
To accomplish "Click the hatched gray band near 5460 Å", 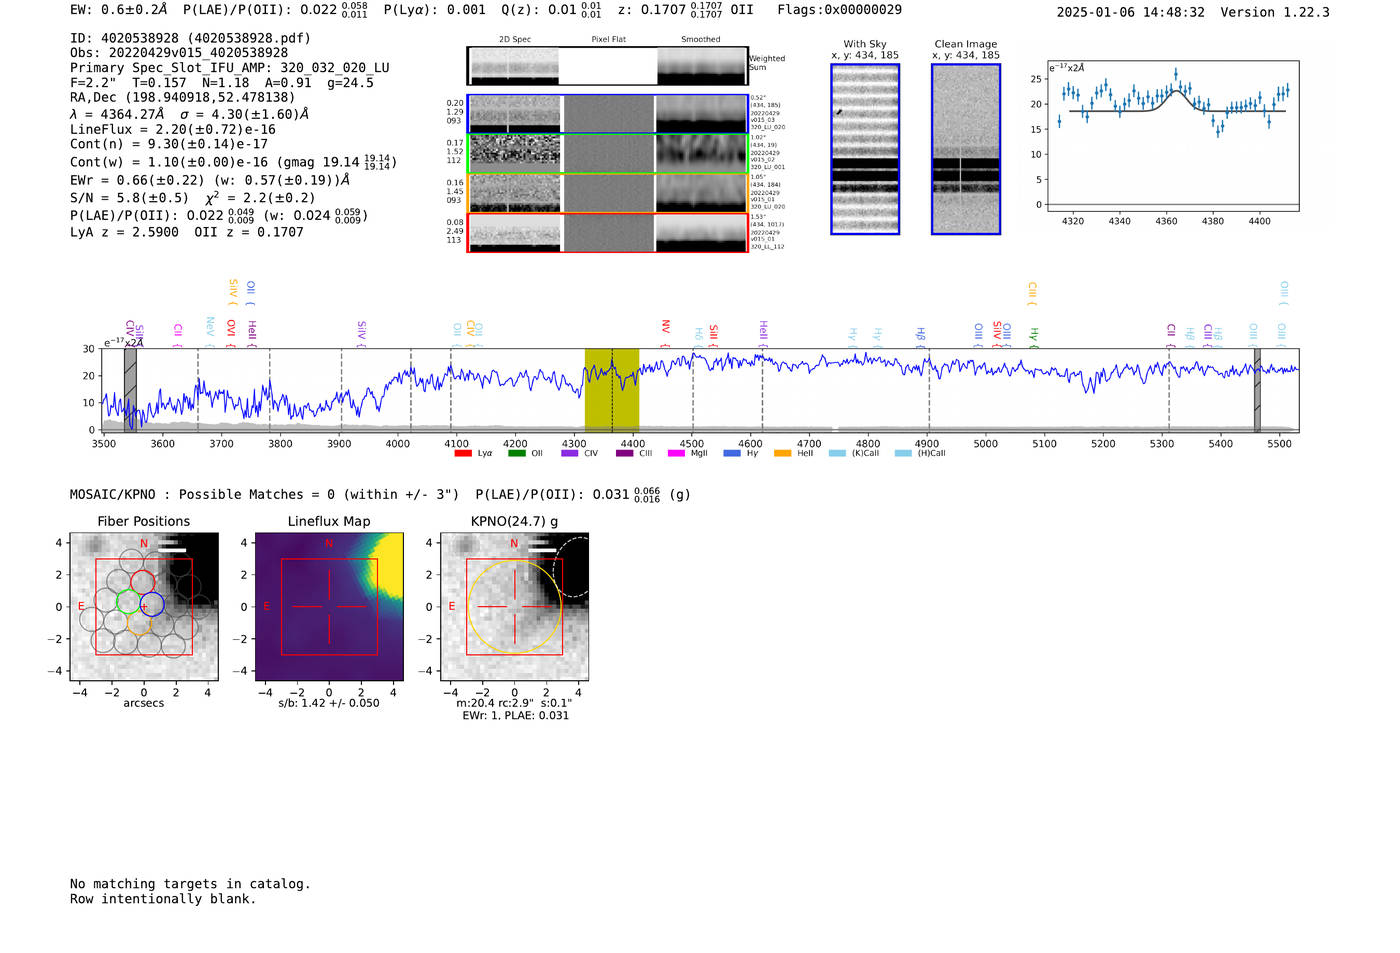I will click(1258, 389).
